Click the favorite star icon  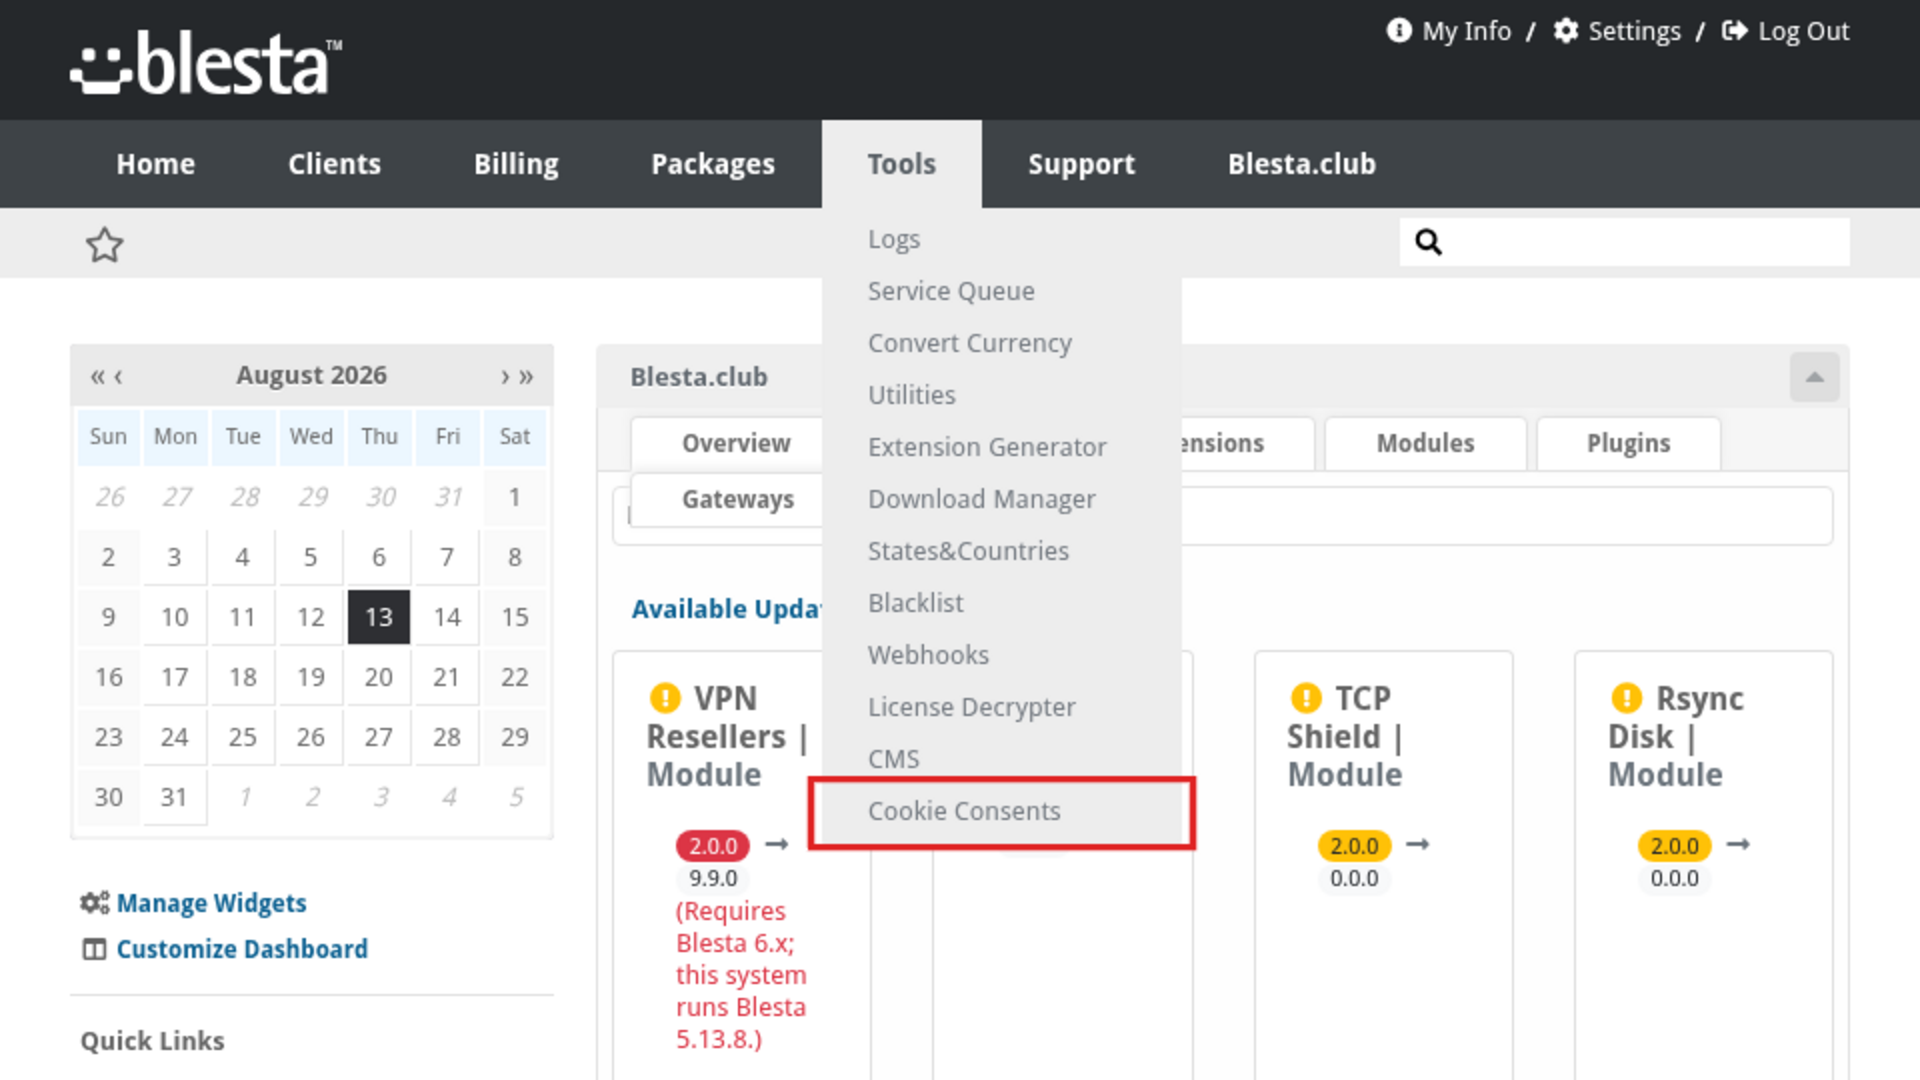(104, 245)
